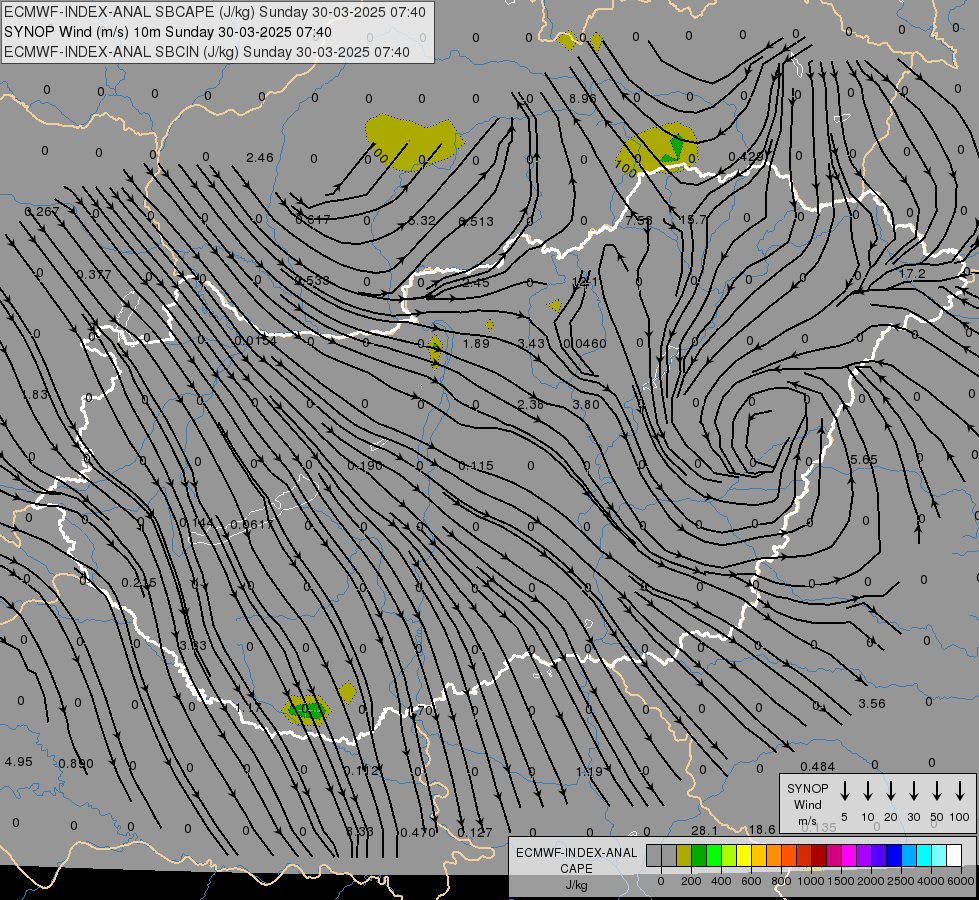Click the 1000 tick label on the CAPE scale
979x900 pixels.
[810, 881]
